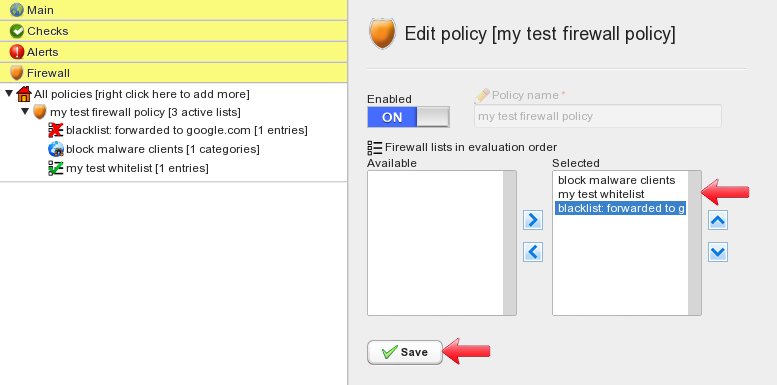
Task: Click the block malware clients globe icon
Action: click(56, 149)
